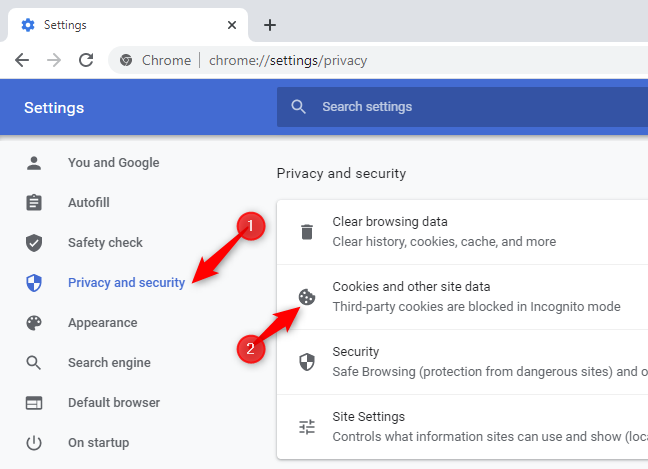Click the Security shield icon
648x469 pixels.
(307, 362)
